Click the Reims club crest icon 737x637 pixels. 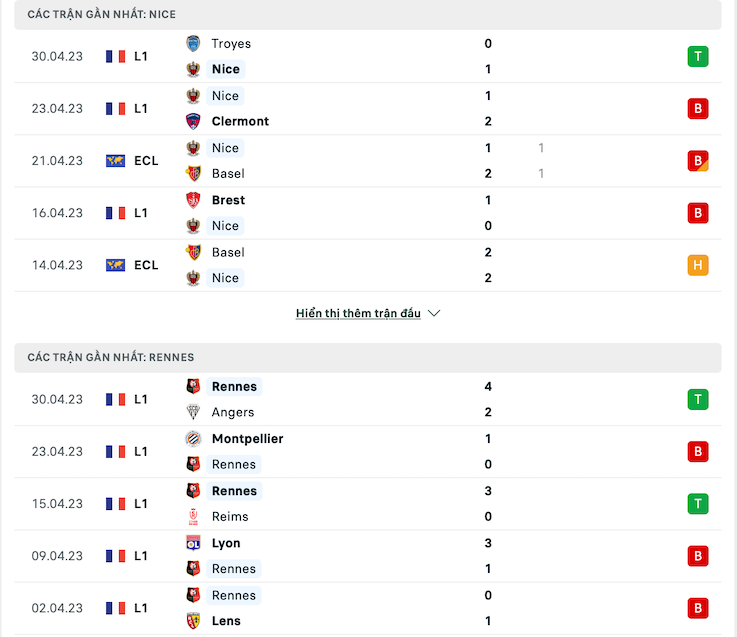193,517
